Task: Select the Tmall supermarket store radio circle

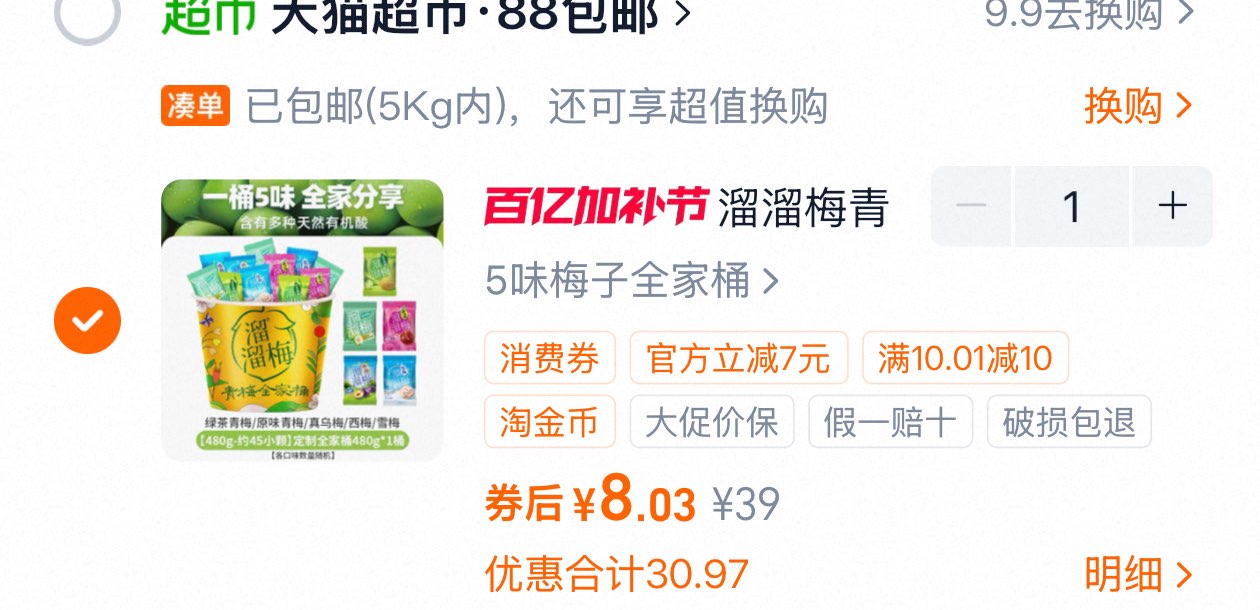Action: tap(87, 12)
